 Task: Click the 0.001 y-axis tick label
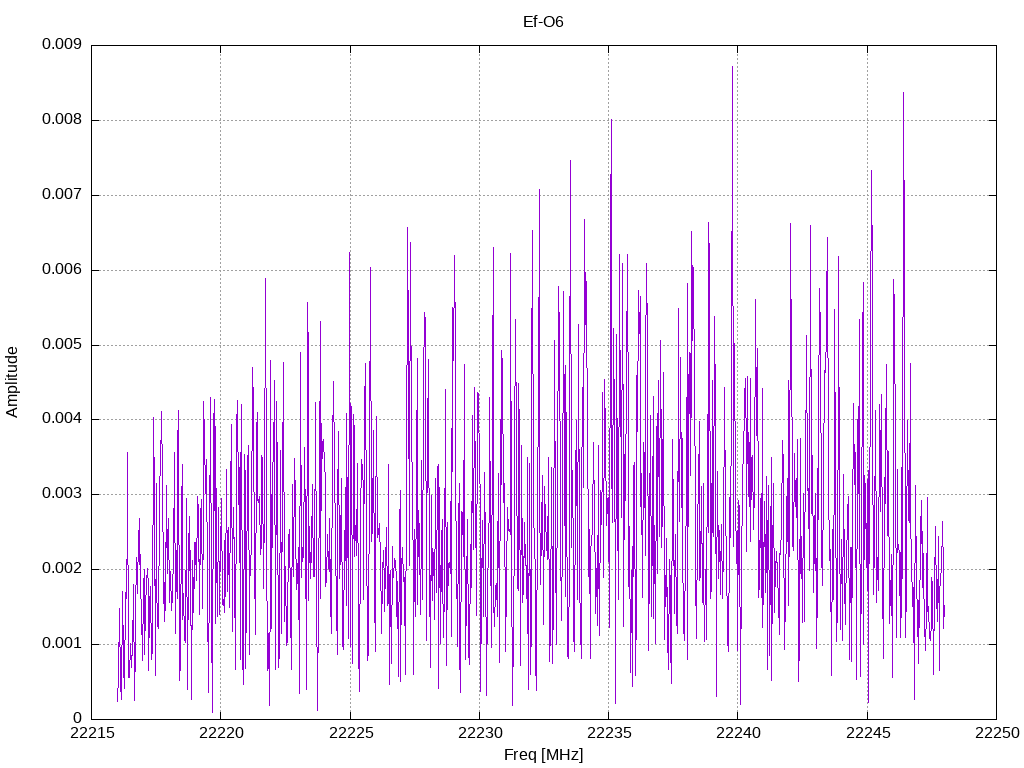click(x=62, y=643)
